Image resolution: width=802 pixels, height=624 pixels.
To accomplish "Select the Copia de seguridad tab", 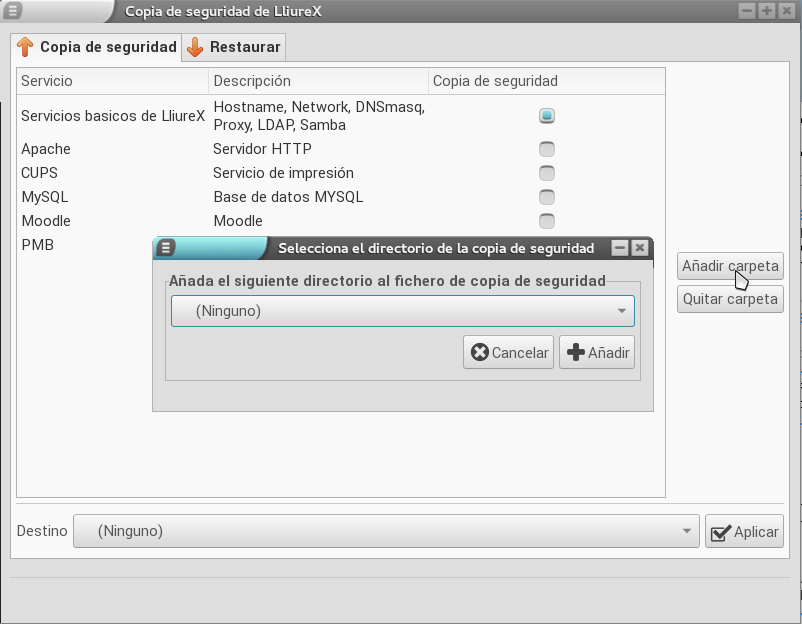I will point(96,48).
